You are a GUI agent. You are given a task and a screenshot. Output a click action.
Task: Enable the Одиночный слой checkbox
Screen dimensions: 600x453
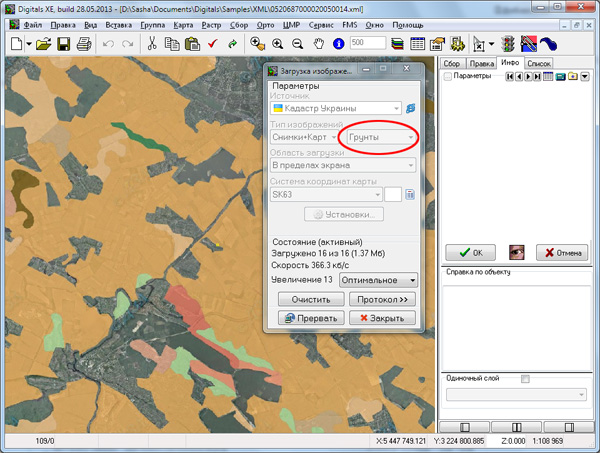(525, 379)
